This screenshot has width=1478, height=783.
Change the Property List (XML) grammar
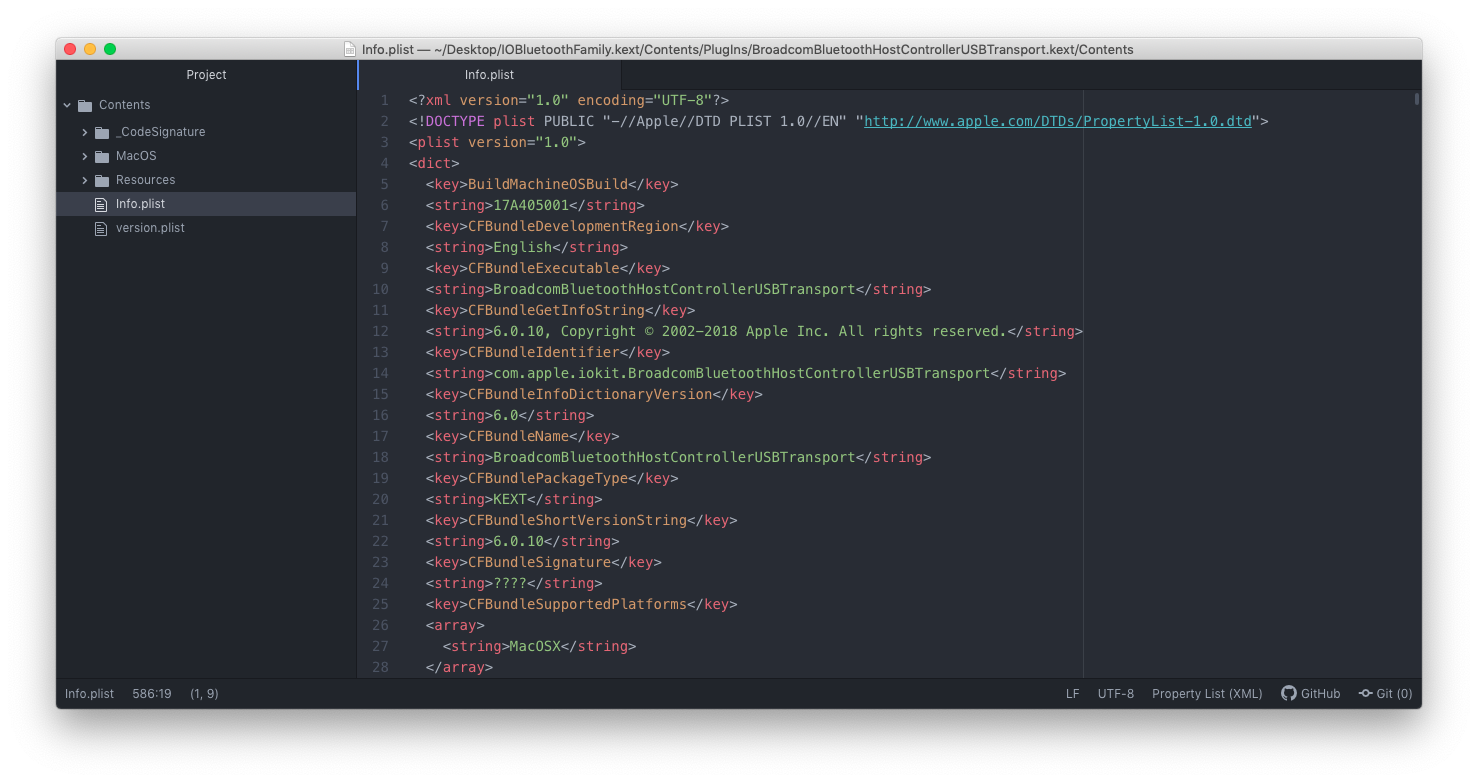point(1207,693)
